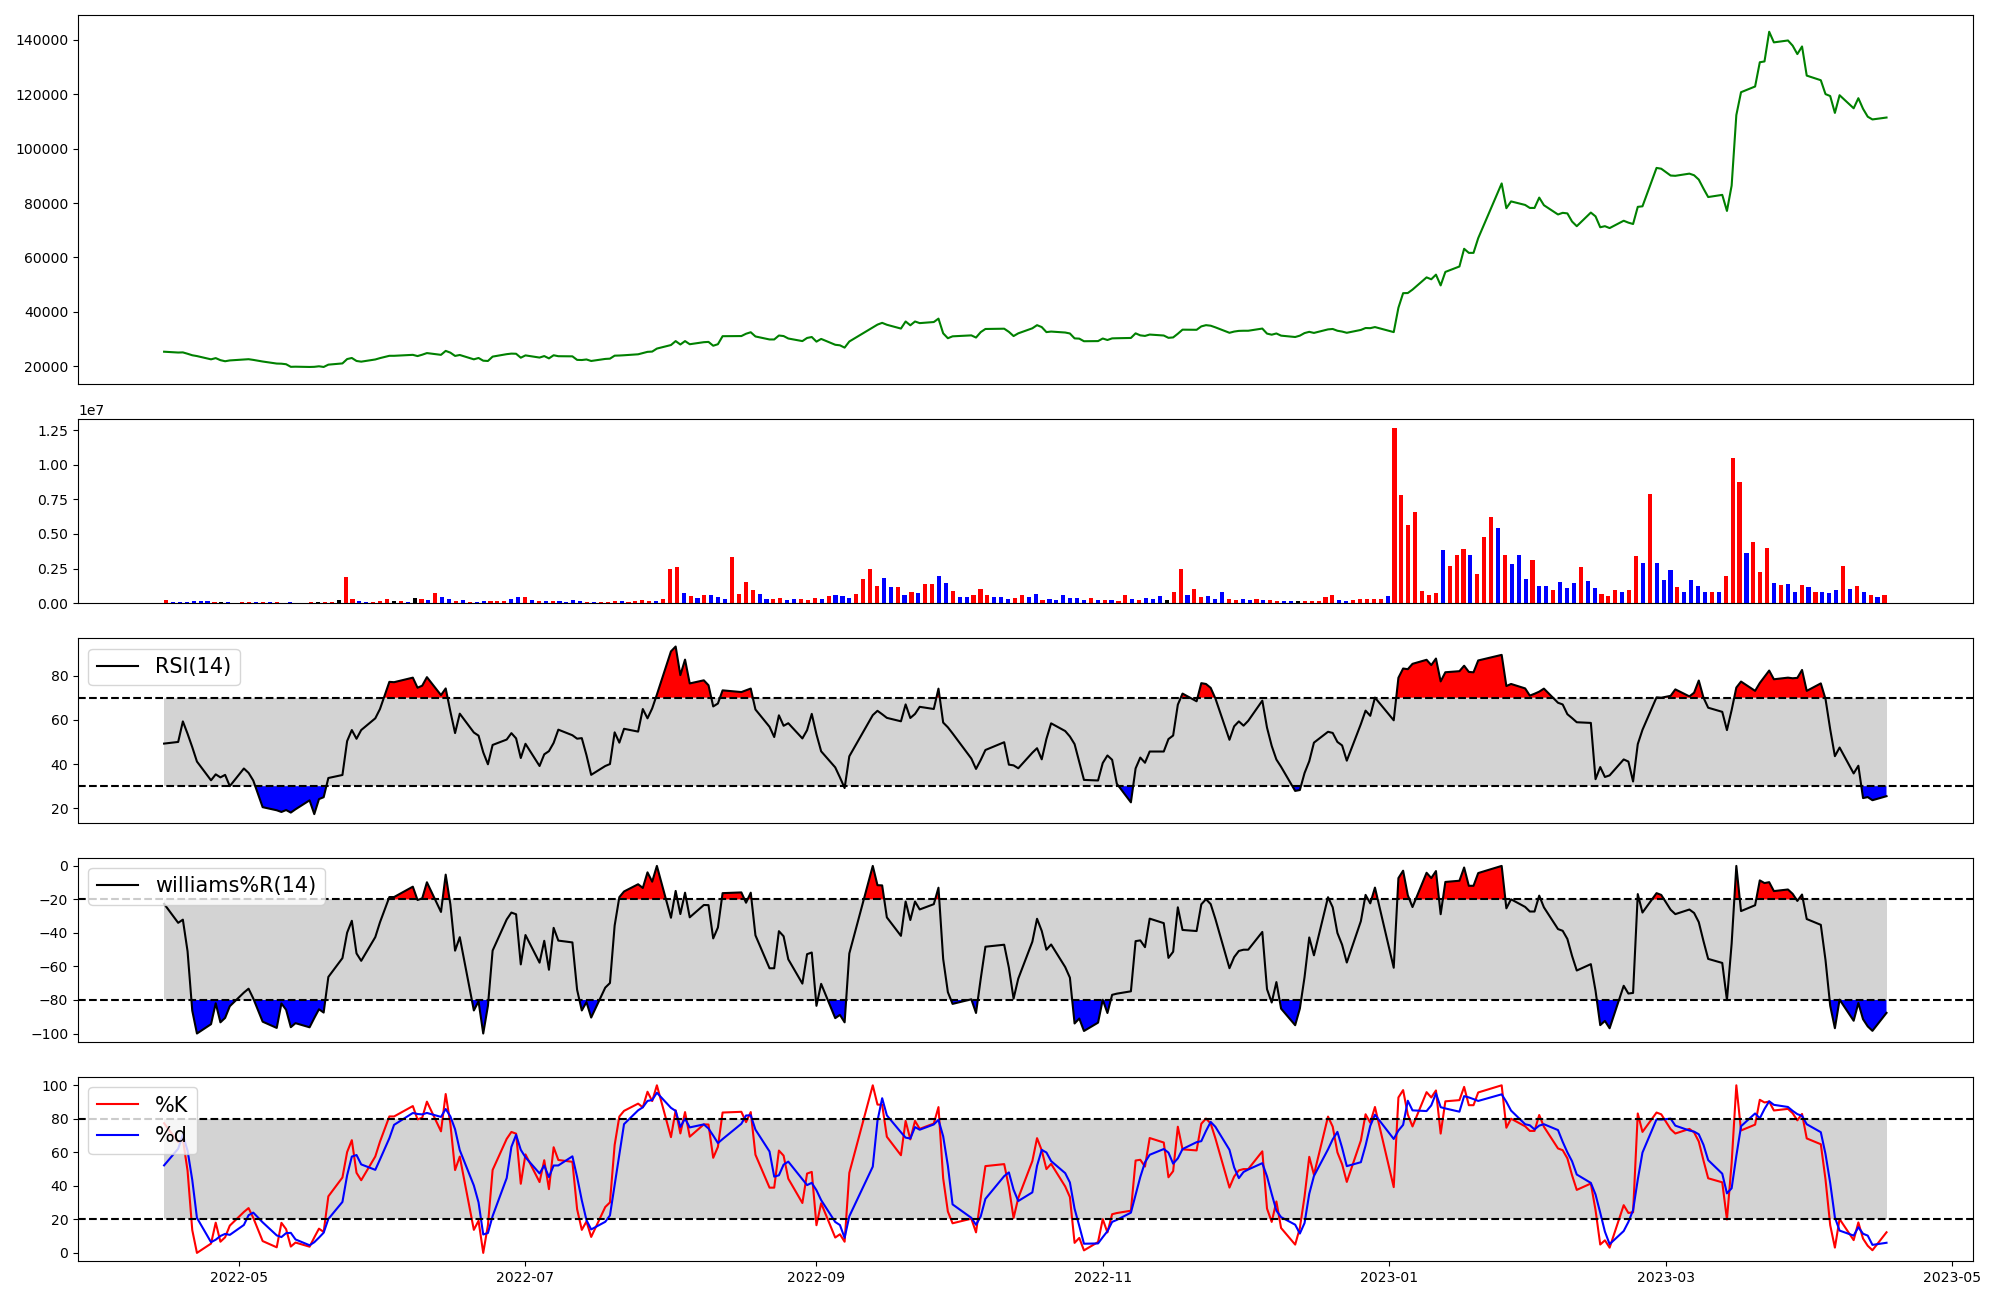Click the 2023-01 date tick label

point(1389,1276)
